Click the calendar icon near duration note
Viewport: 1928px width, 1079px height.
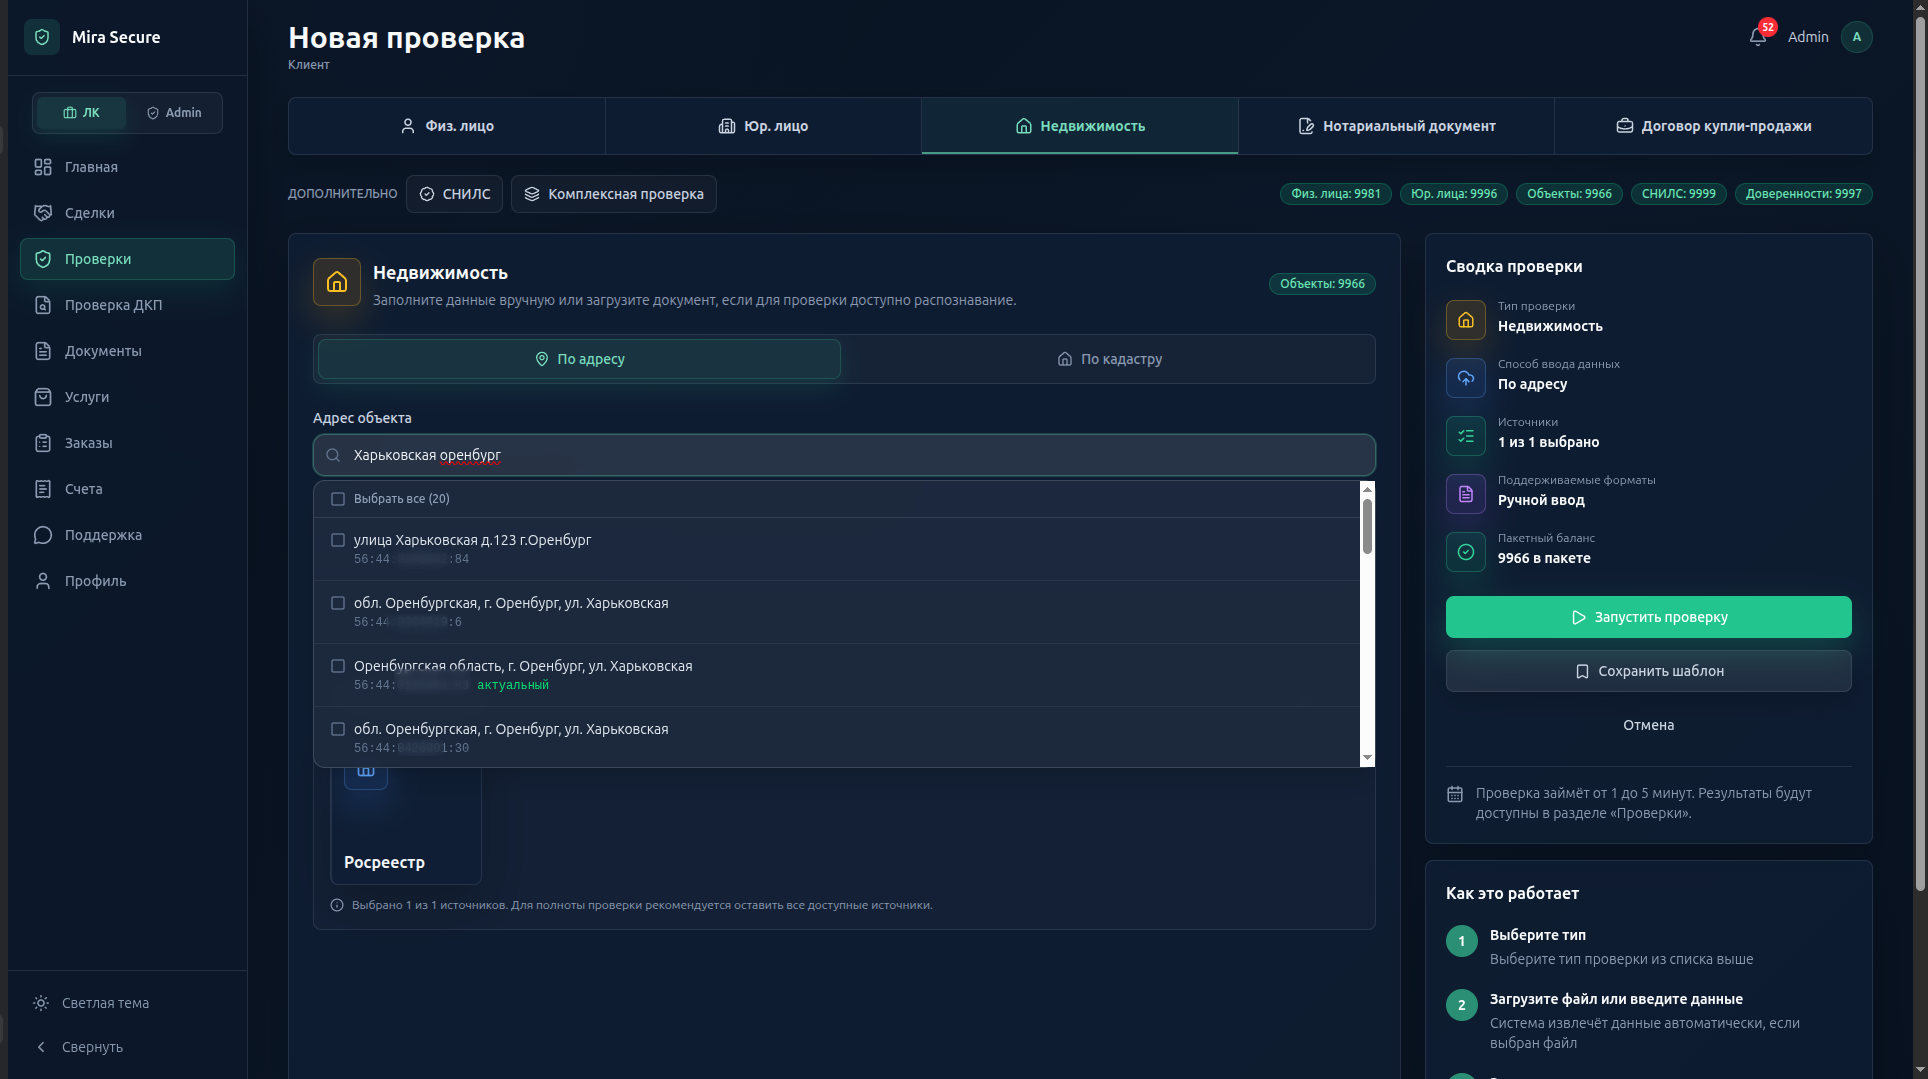coord(1455,794)
